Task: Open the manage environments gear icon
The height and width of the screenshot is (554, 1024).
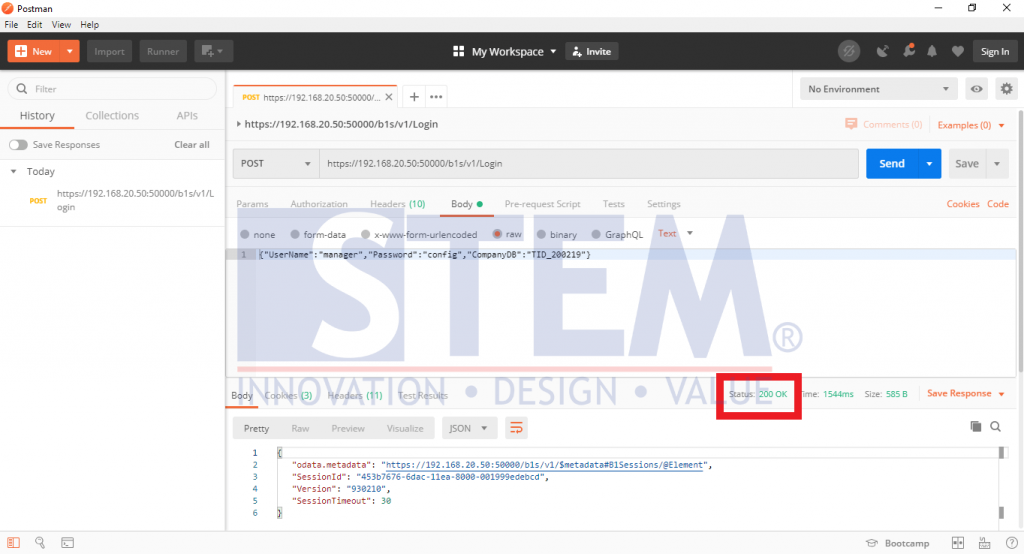Action: [x=1005, y=89]
